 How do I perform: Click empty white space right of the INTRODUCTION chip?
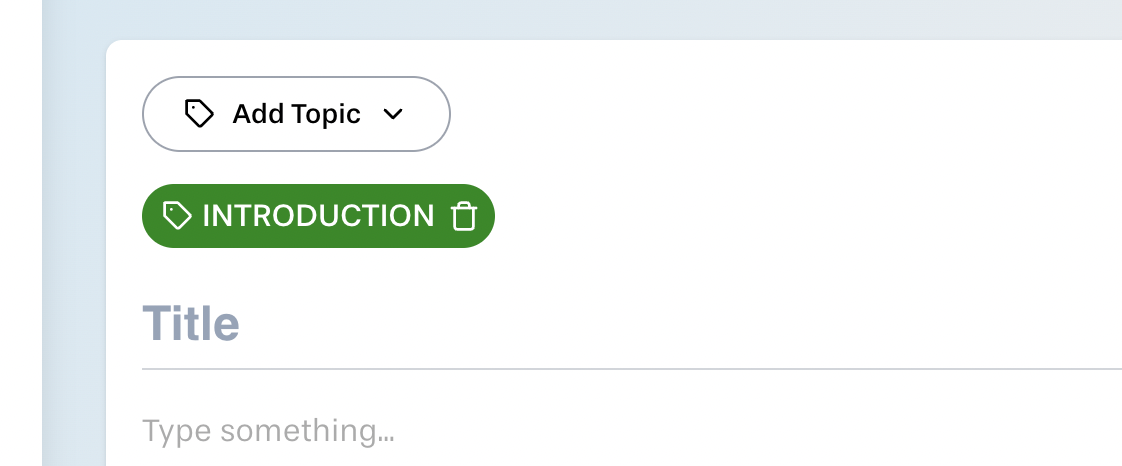pyautogui.click(x=787, y=216)
